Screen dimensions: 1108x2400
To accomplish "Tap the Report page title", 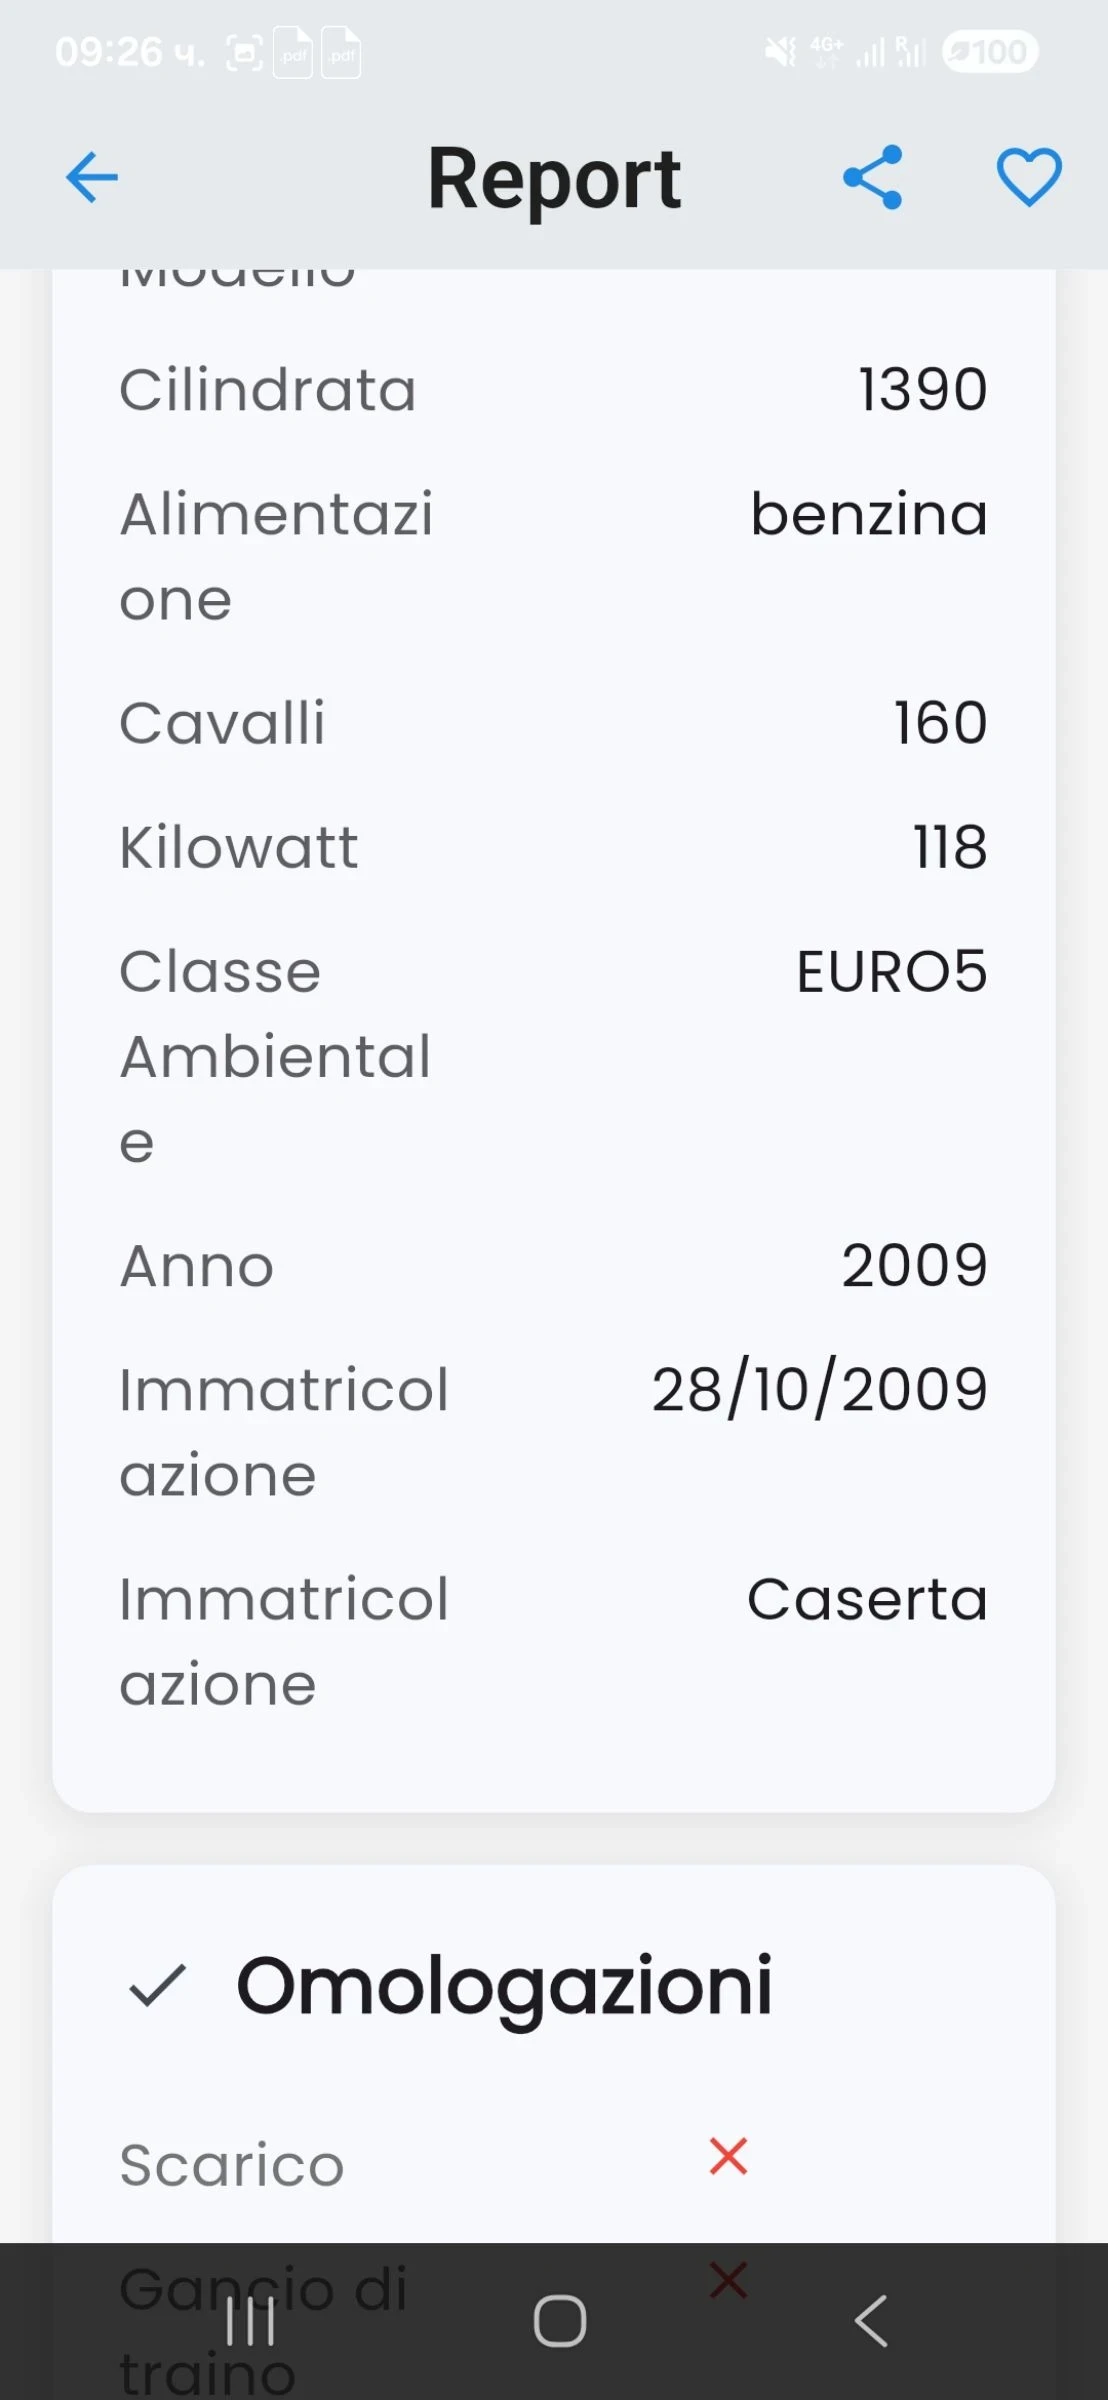I will 554,180.
